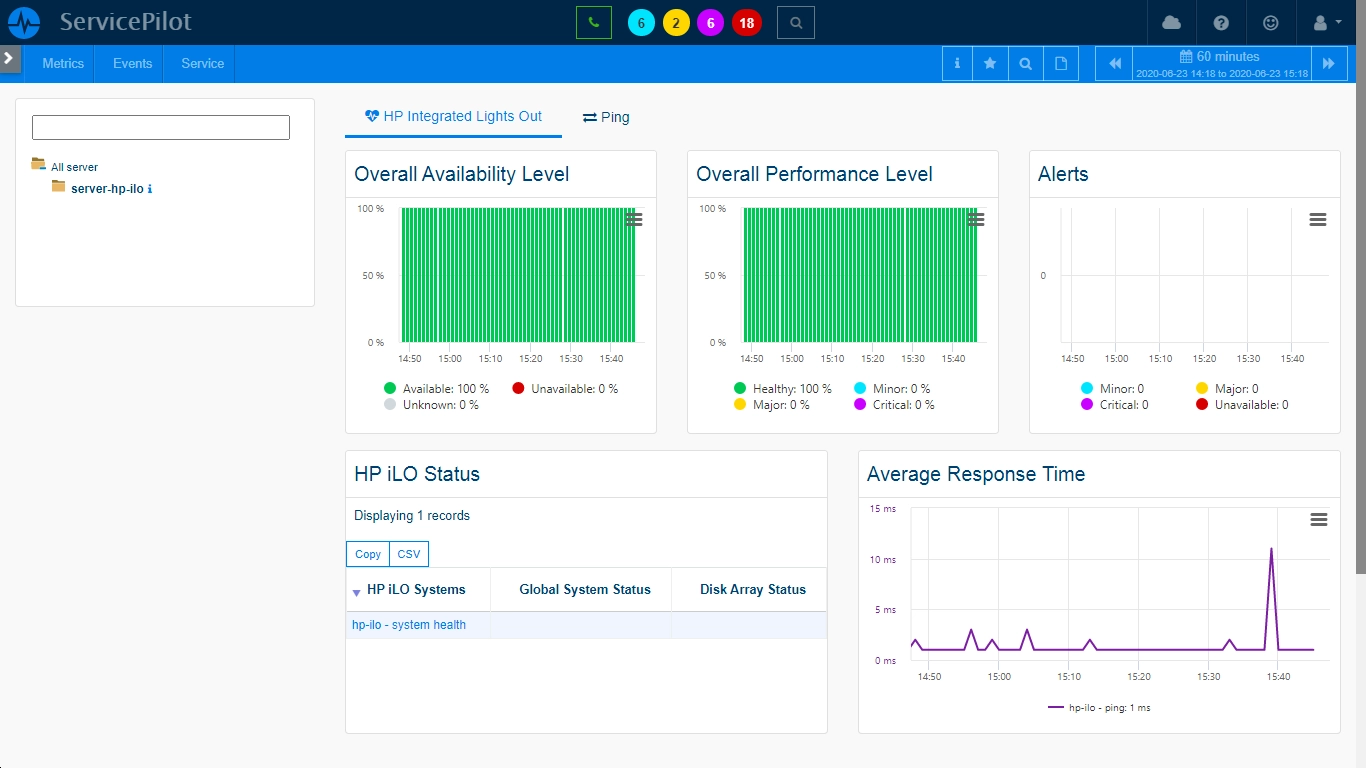1366x768 pixels.
Task: Click the red 18 alerts badge
Action: point(746,23)
